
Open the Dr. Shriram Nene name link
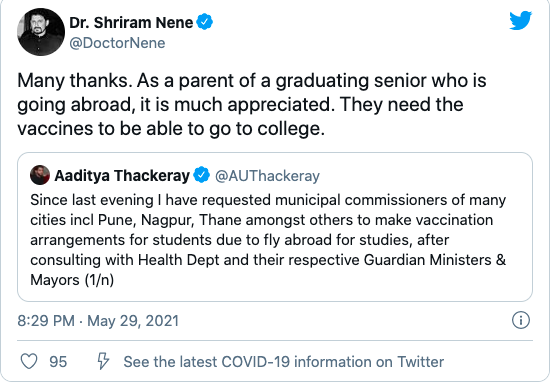(131, 23)
